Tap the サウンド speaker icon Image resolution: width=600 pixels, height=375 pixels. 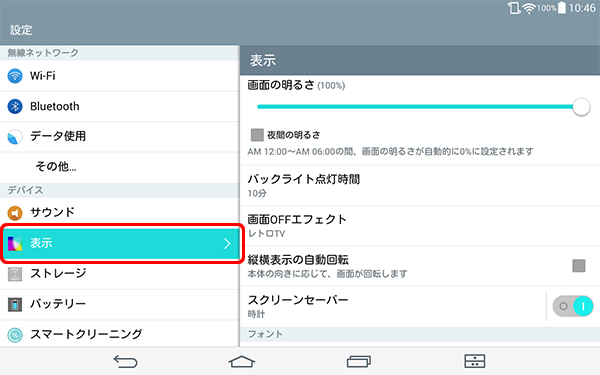(x=15, y=213)
